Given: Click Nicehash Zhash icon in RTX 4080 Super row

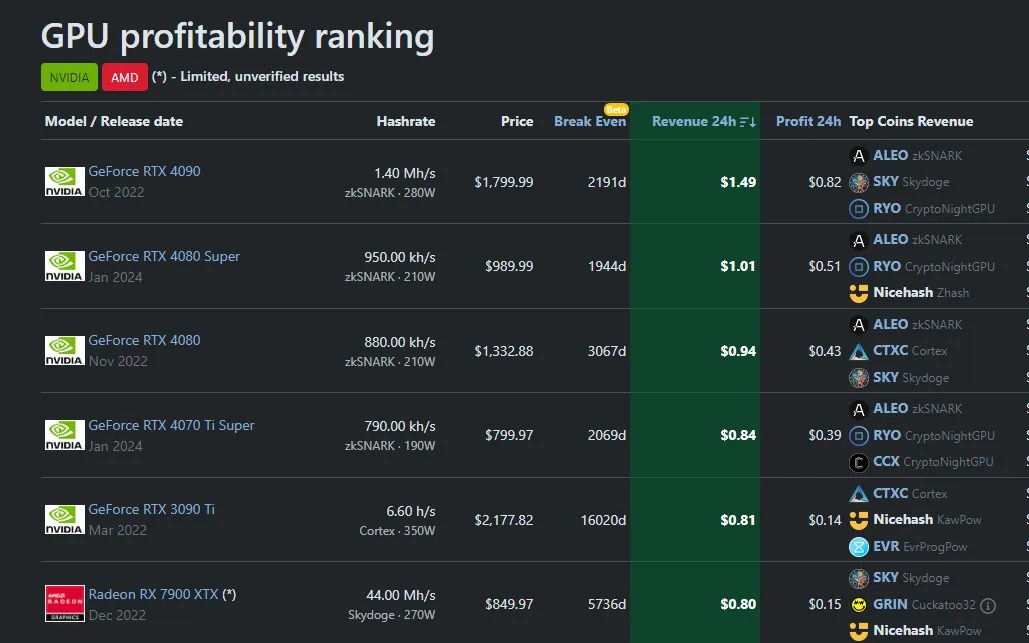Looking at the screenshot, I should 858,293.
